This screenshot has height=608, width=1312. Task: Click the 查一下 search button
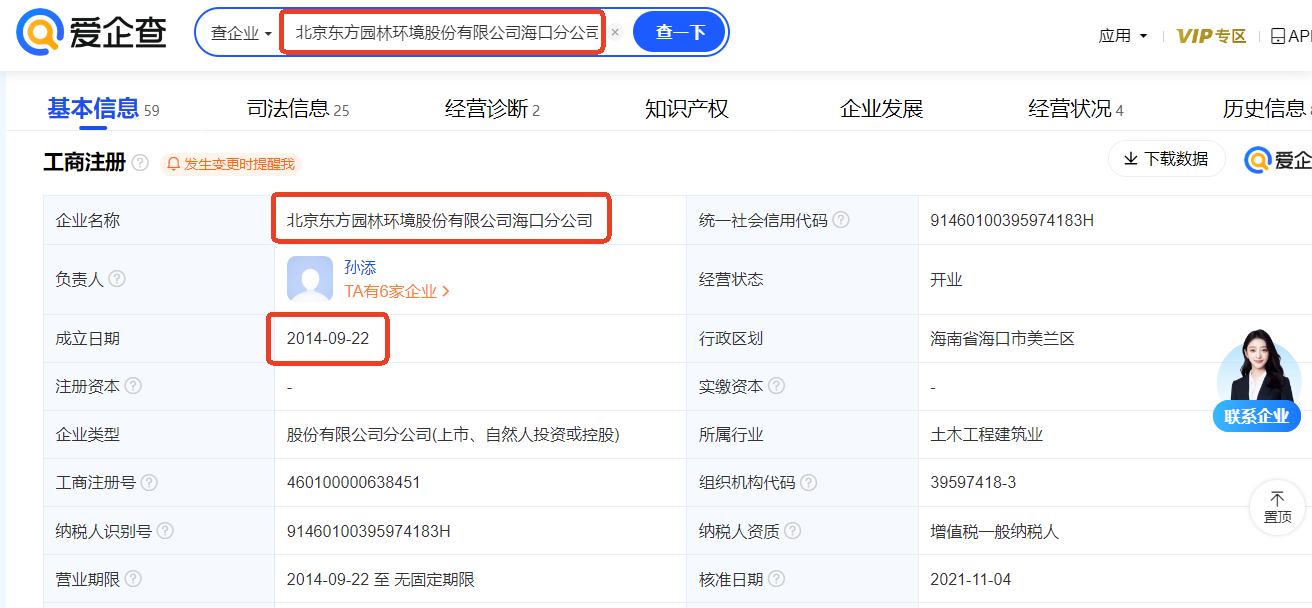(680, 33)
